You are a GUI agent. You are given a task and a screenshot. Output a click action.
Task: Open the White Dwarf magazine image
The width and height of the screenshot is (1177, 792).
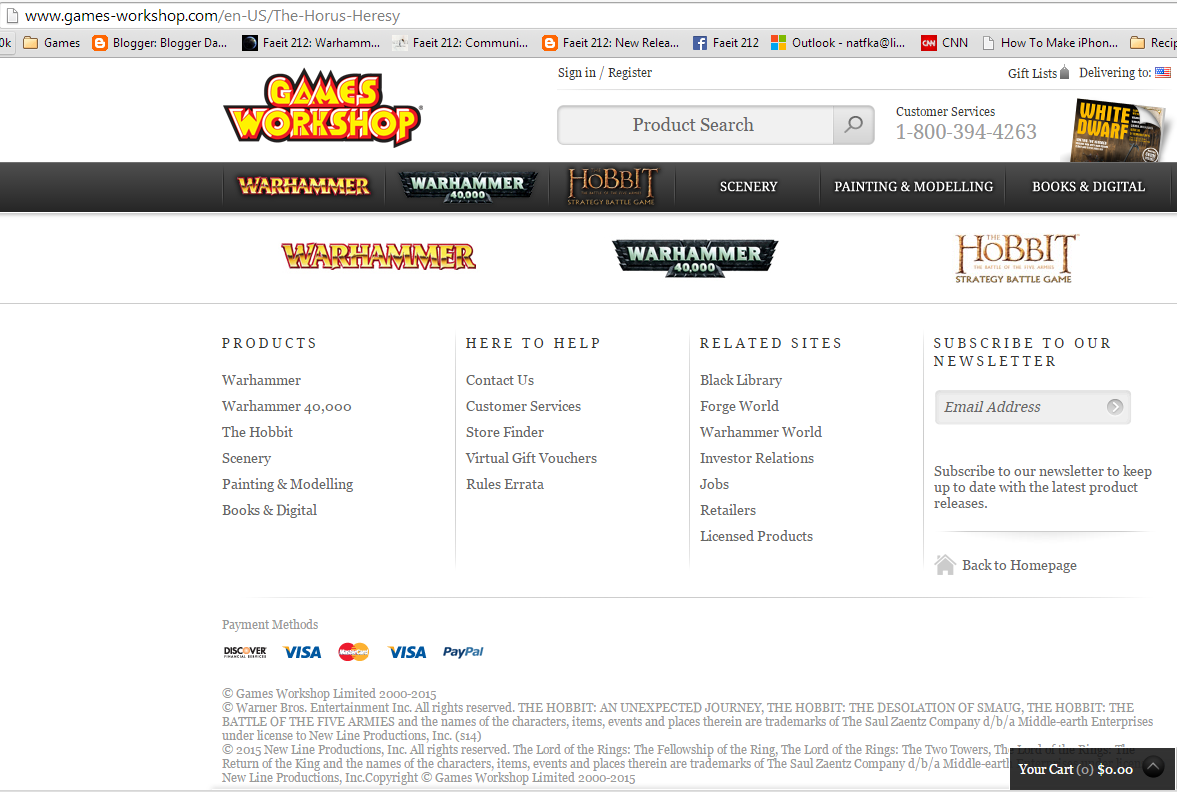coord(1118,131)
